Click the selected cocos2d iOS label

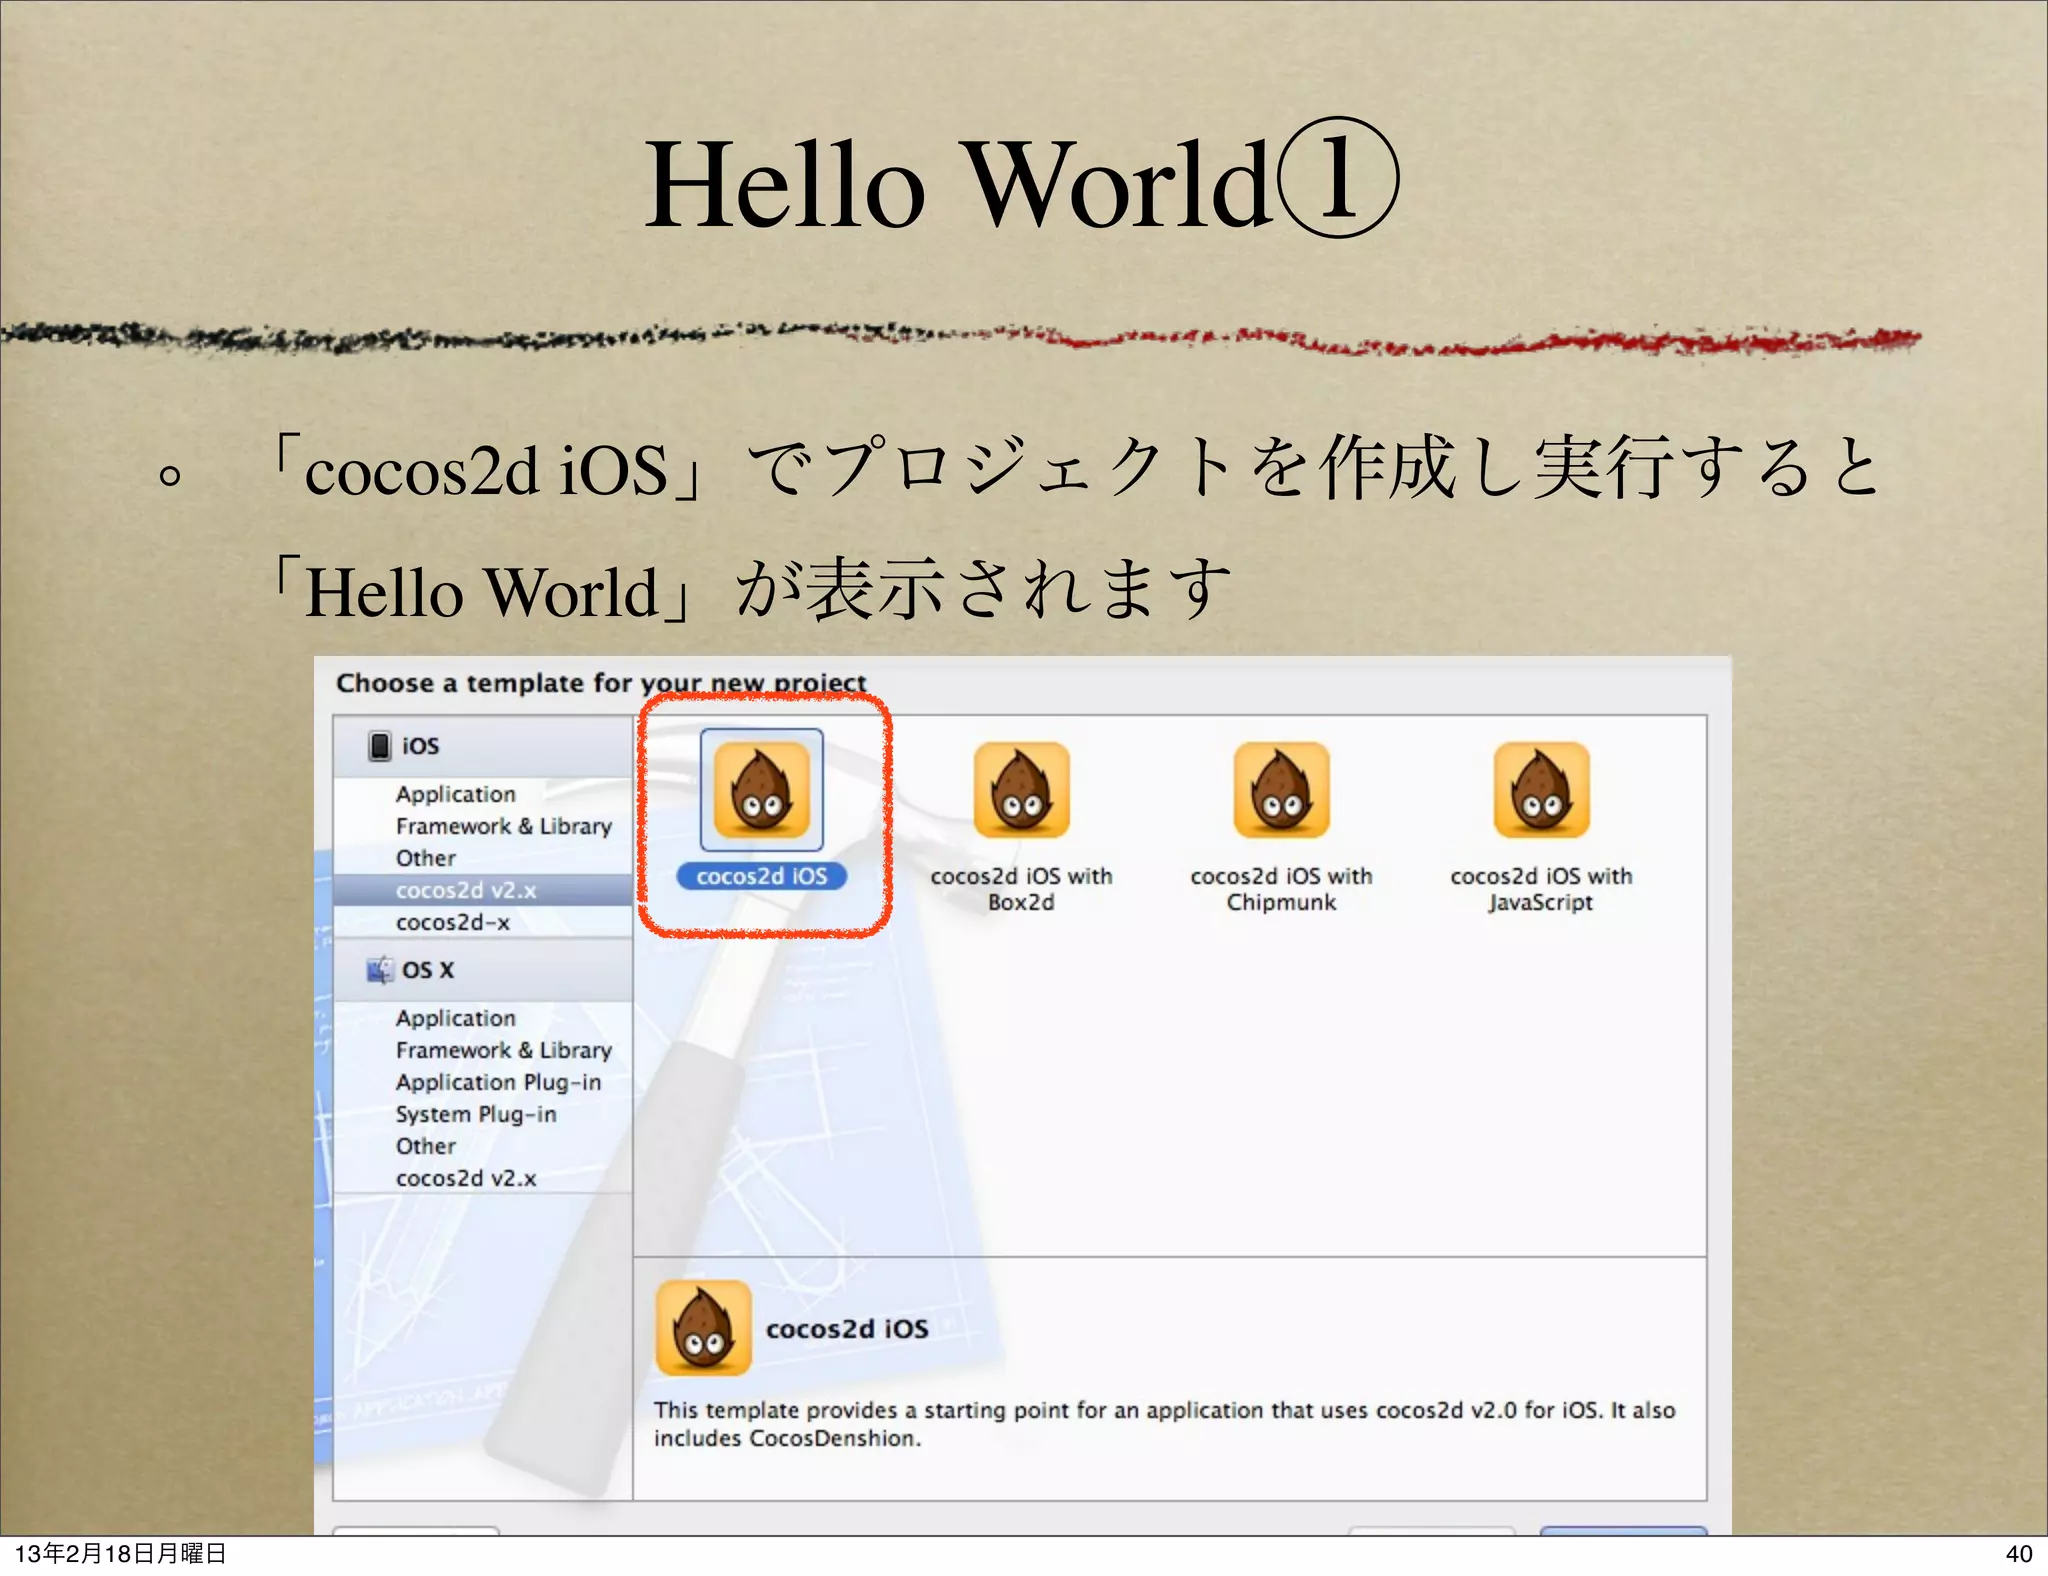762,876
